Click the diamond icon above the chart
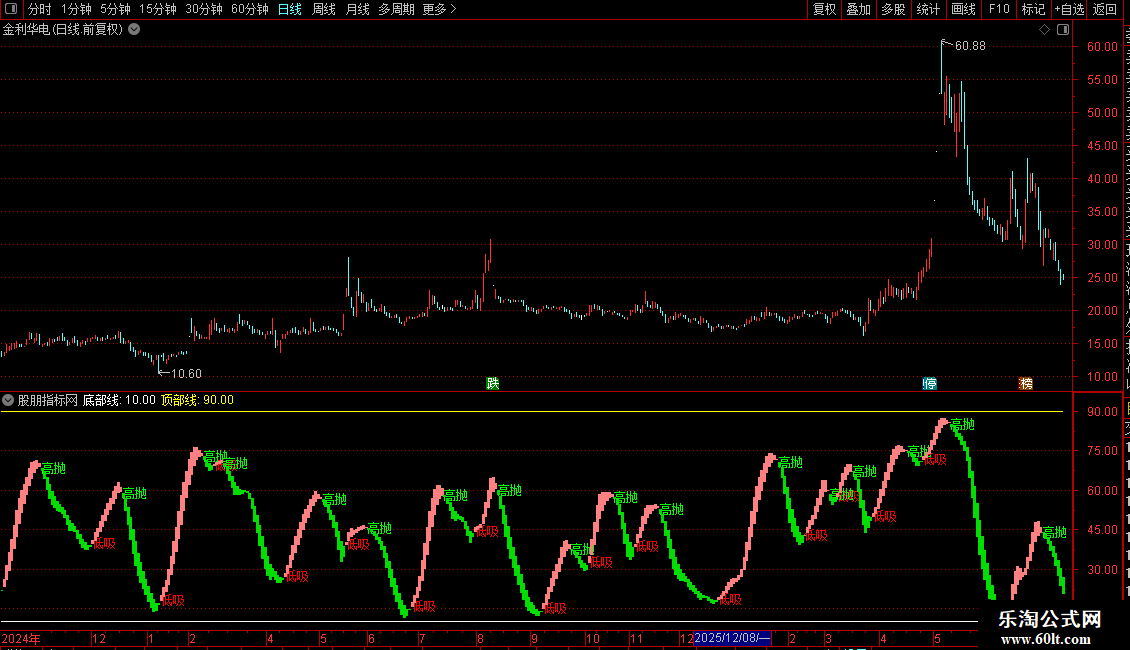This screenshot has height=650, width=1130. point(1044,30)
